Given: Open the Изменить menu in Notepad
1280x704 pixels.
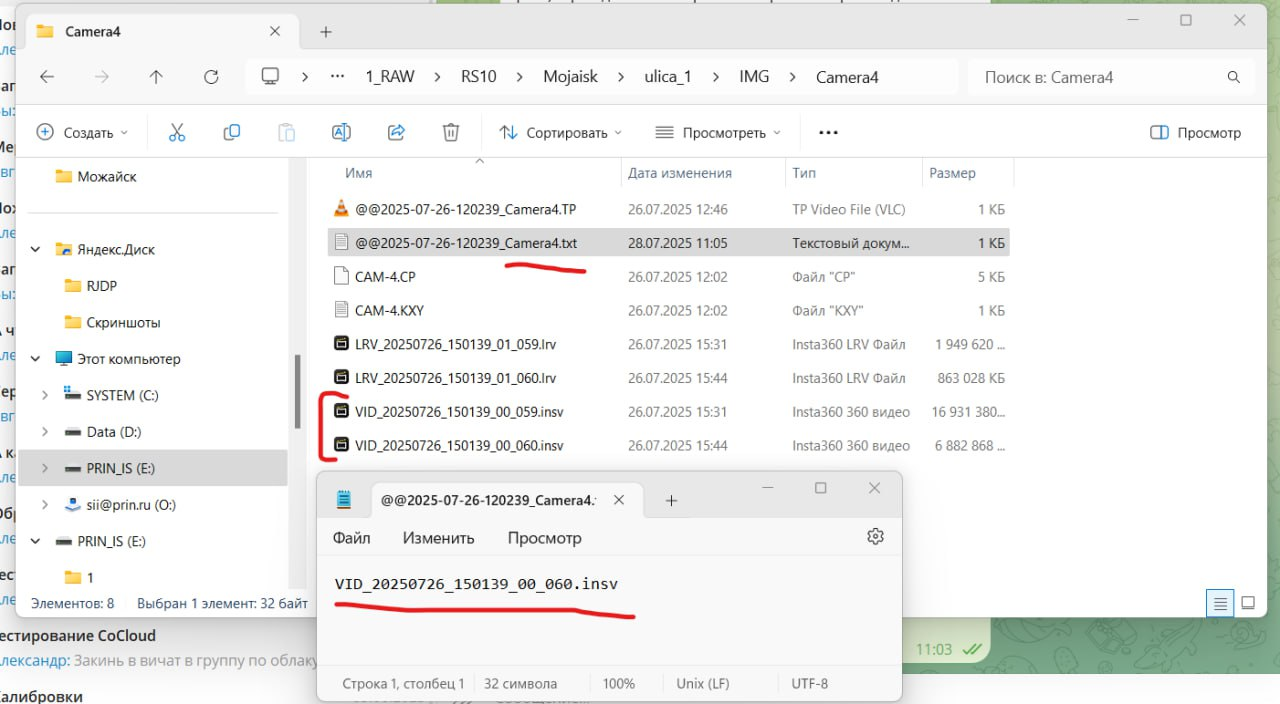Looking at the screenshot, I should click(438, 538).
